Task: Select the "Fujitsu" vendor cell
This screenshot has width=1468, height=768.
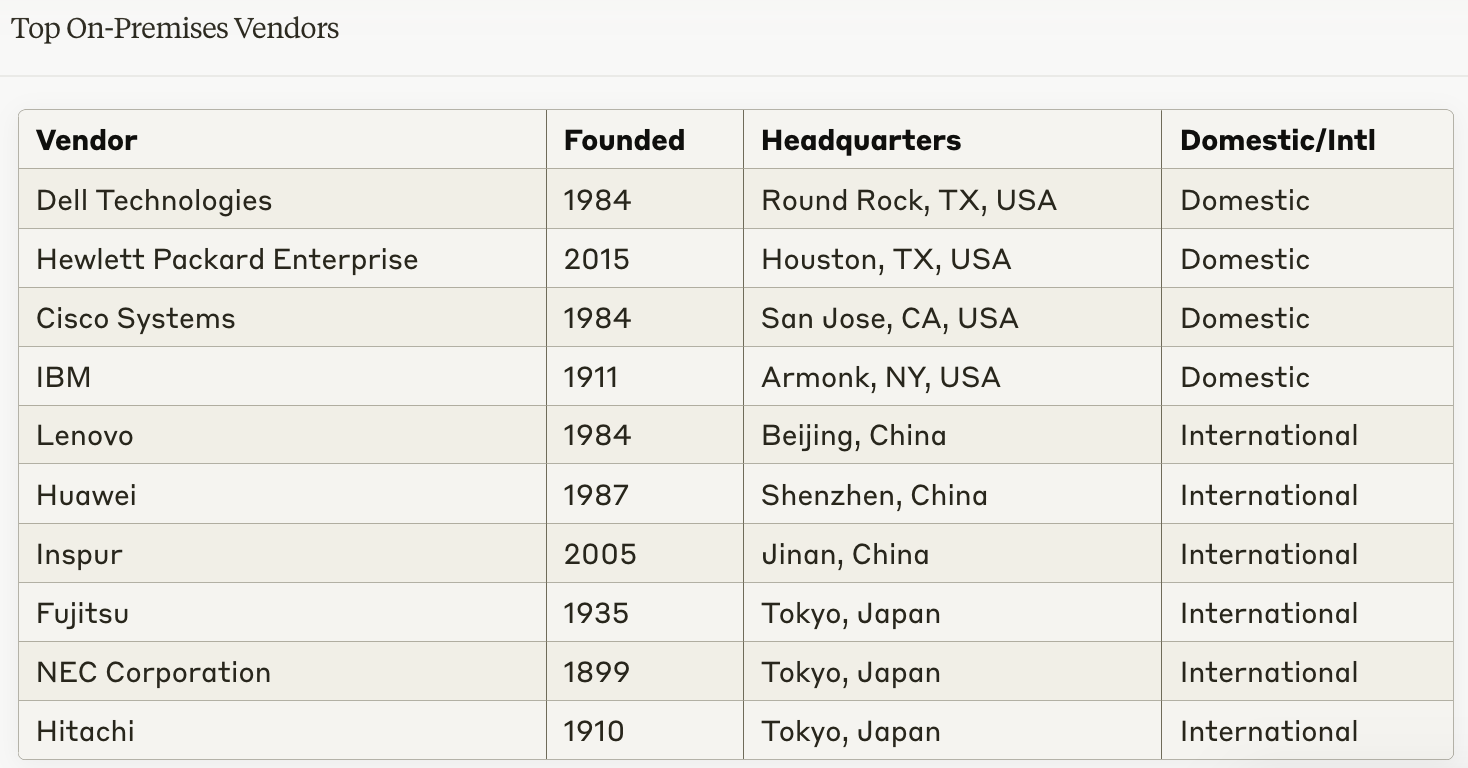Action: tap(283, 613)
